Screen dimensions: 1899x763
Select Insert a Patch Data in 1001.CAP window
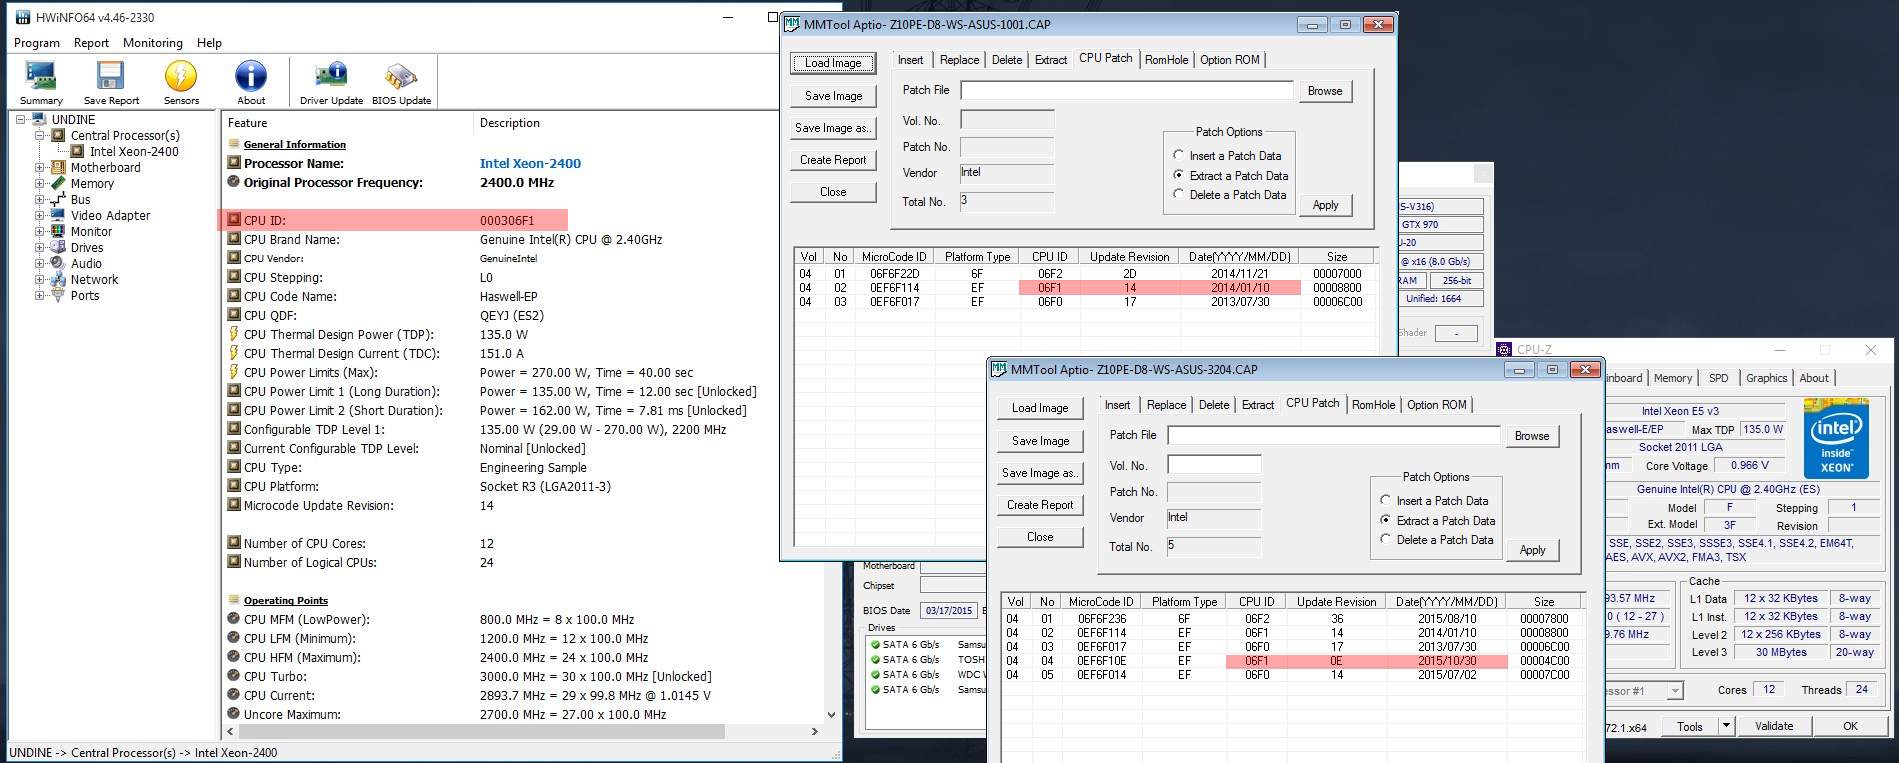[x=1178, y=156]
